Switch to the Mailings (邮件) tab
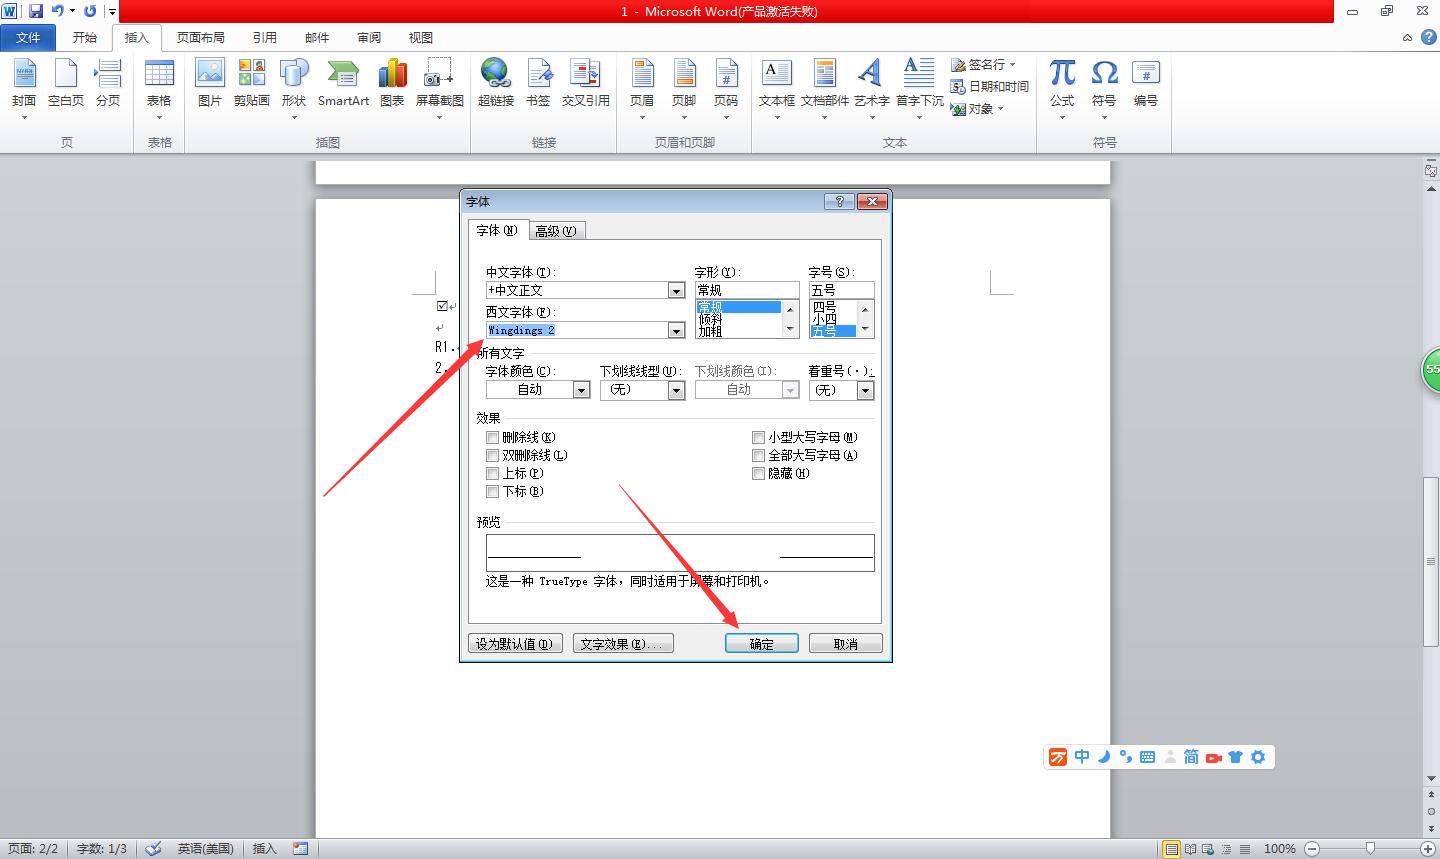The width and height of the screenshot is (1440, 859). coord(317,37)
